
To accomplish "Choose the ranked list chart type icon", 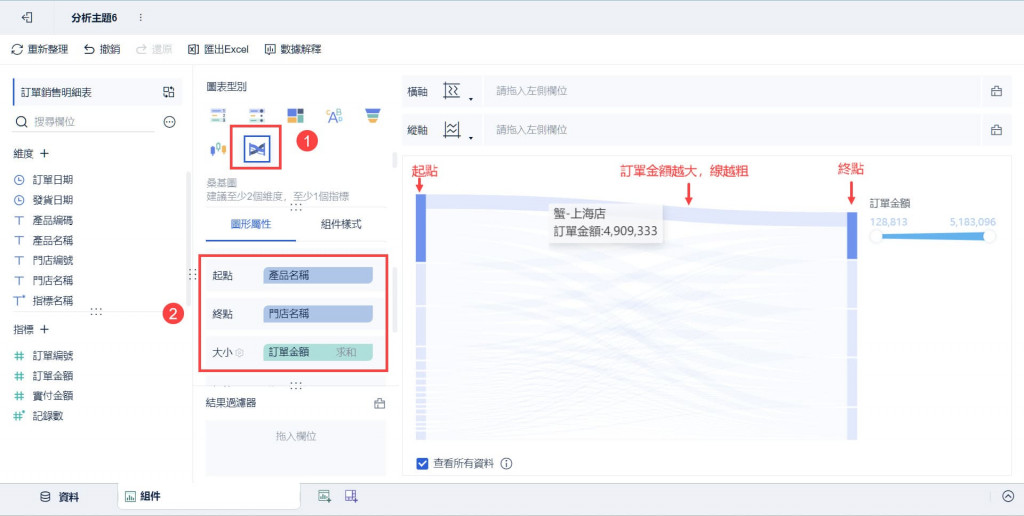I will [217, 116].
